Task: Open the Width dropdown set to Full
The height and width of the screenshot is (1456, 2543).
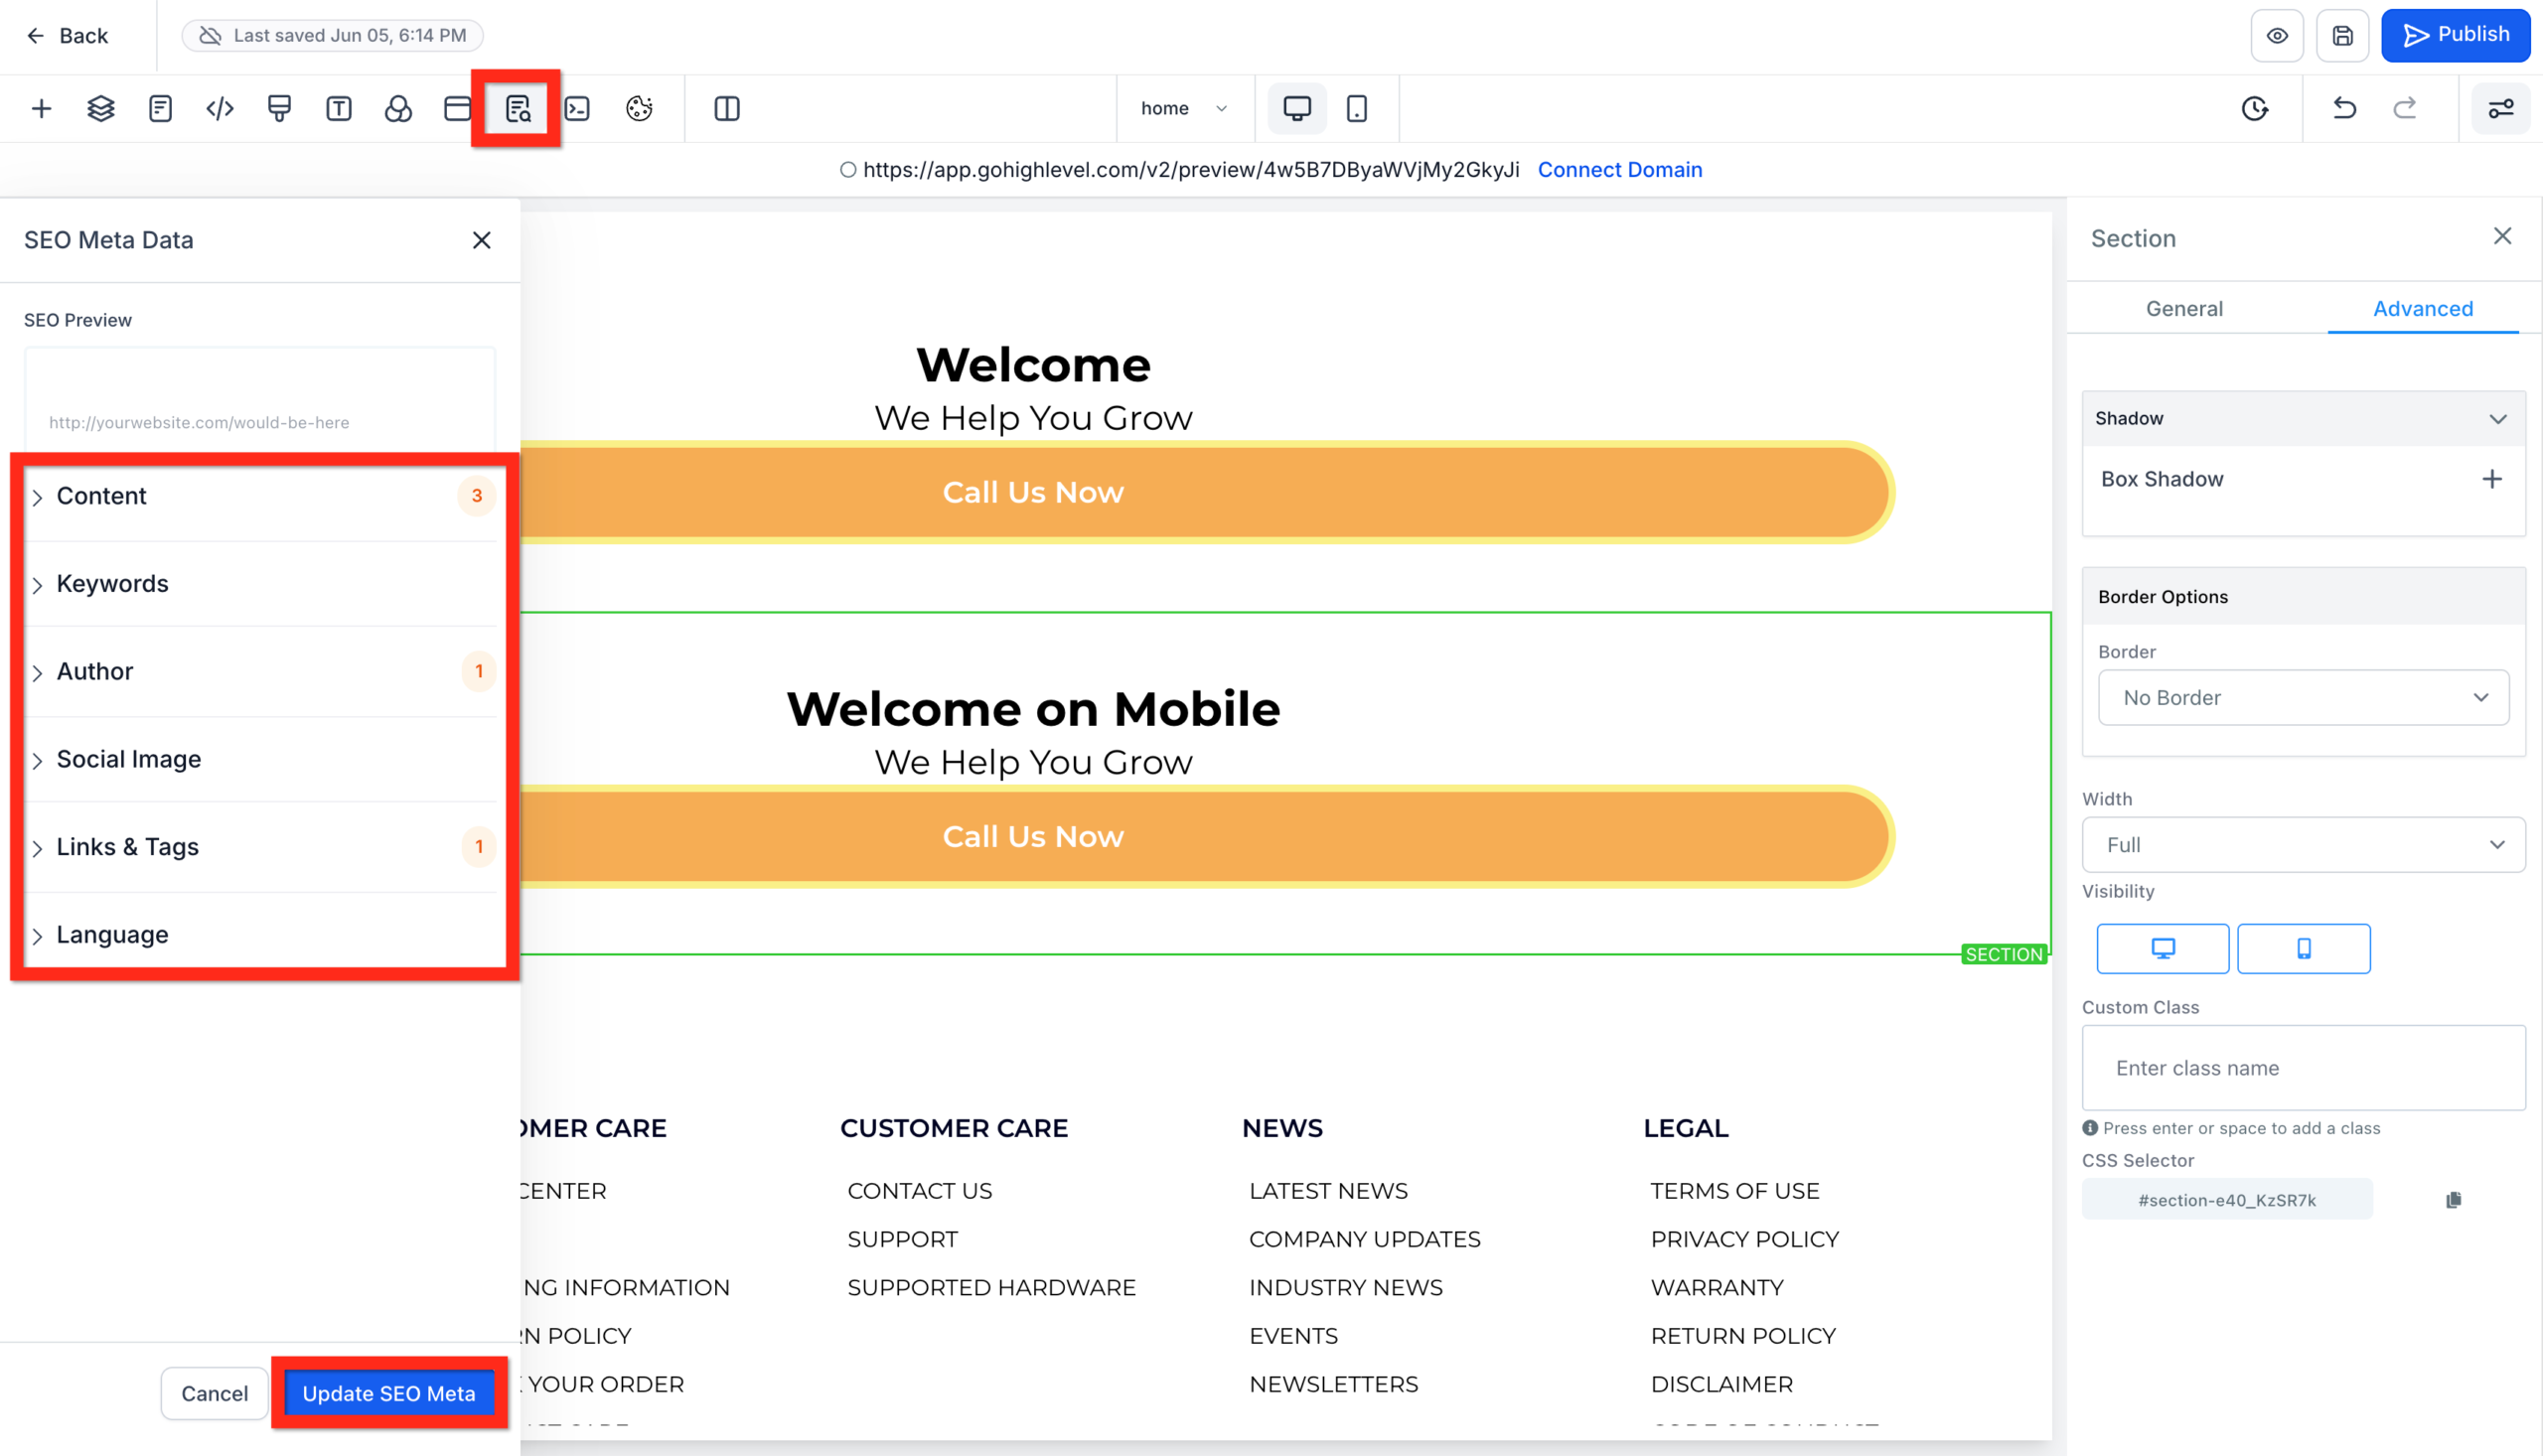Action: click(x=2302, y=845)
